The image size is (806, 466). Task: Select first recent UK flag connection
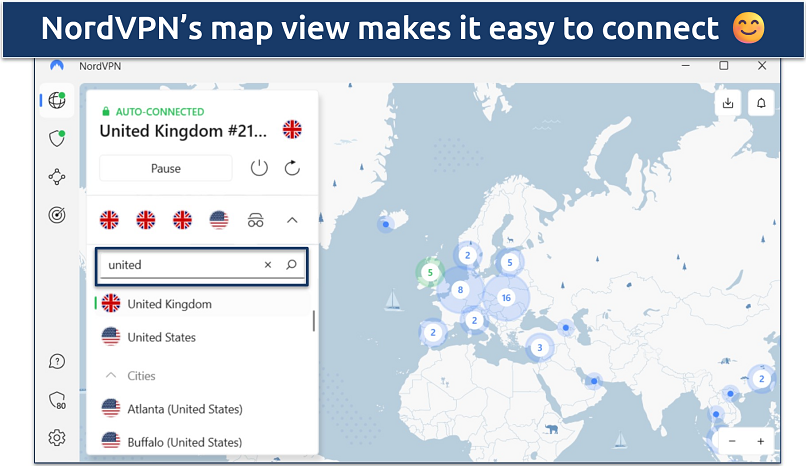pyautogui.click(x=109, y=220)
